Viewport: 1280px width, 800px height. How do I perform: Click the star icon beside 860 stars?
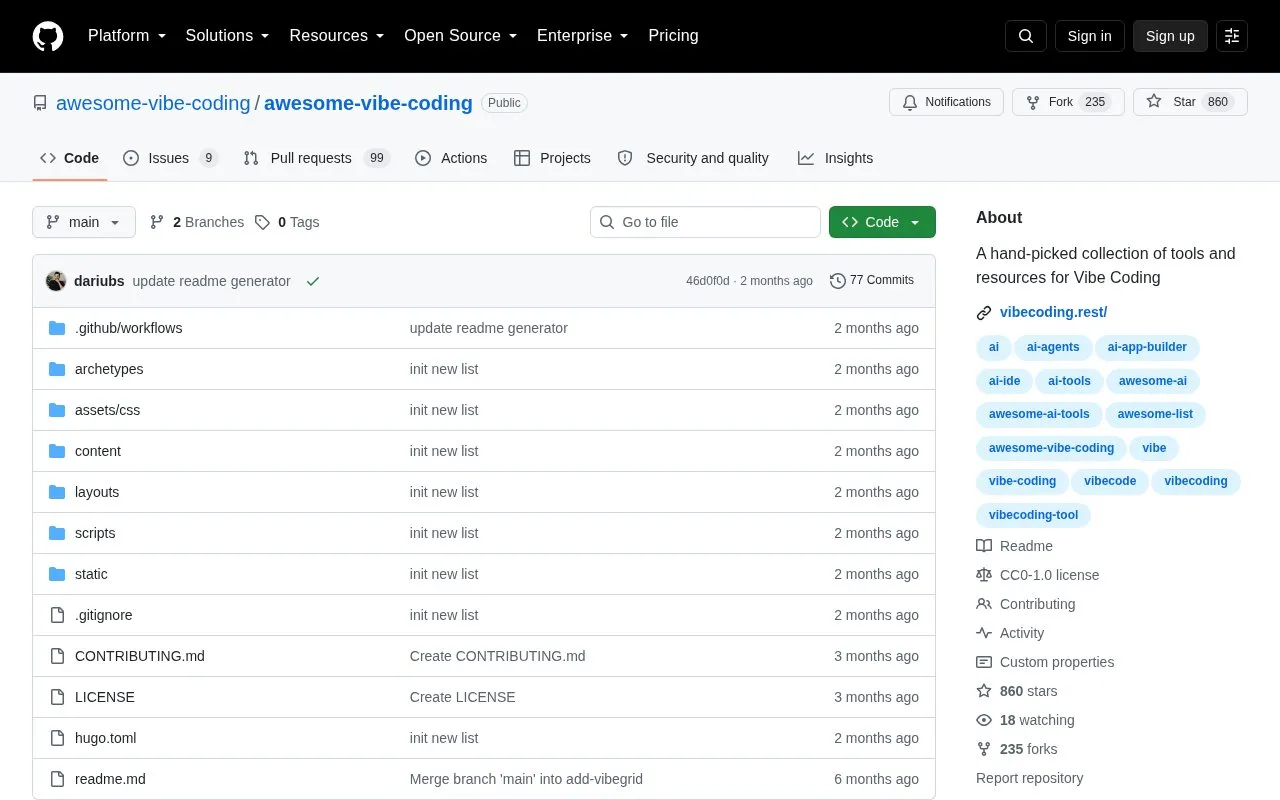tap(984, 691)
